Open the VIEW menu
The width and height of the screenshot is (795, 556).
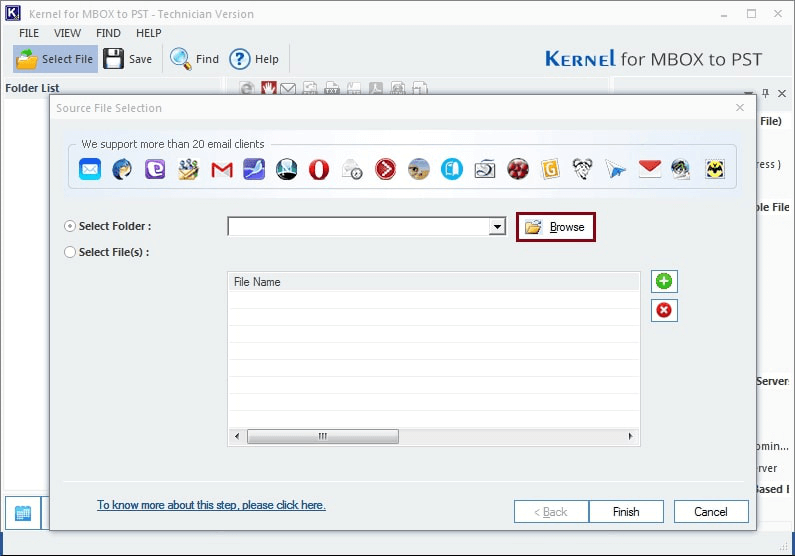[67, 33]
